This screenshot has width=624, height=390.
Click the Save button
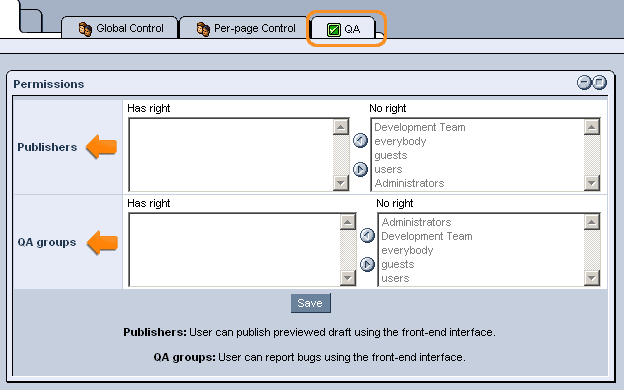tap(310, 303)
